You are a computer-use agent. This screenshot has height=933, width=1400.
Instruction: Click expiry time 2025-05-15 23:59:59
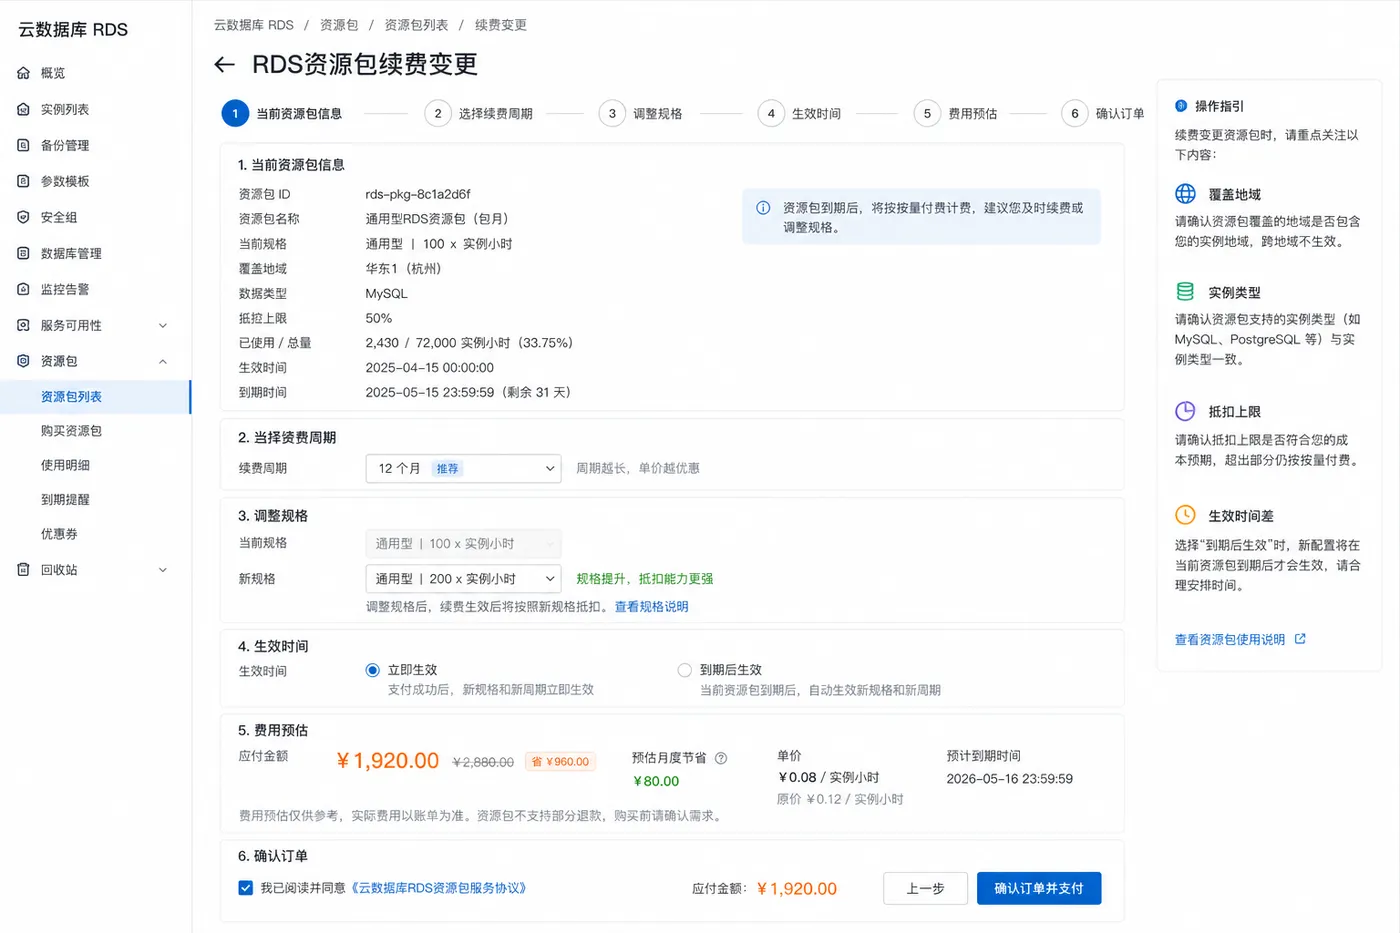pyautogui.click(x=430, y=392)
